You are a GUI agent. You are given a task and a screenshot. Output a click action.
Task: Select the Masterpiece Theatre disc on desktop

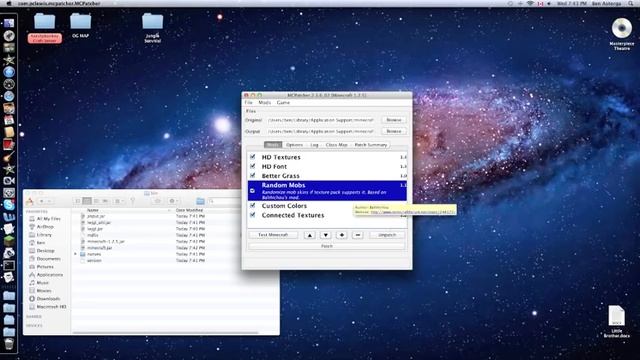pyautogui.click(x=622, y=34)
